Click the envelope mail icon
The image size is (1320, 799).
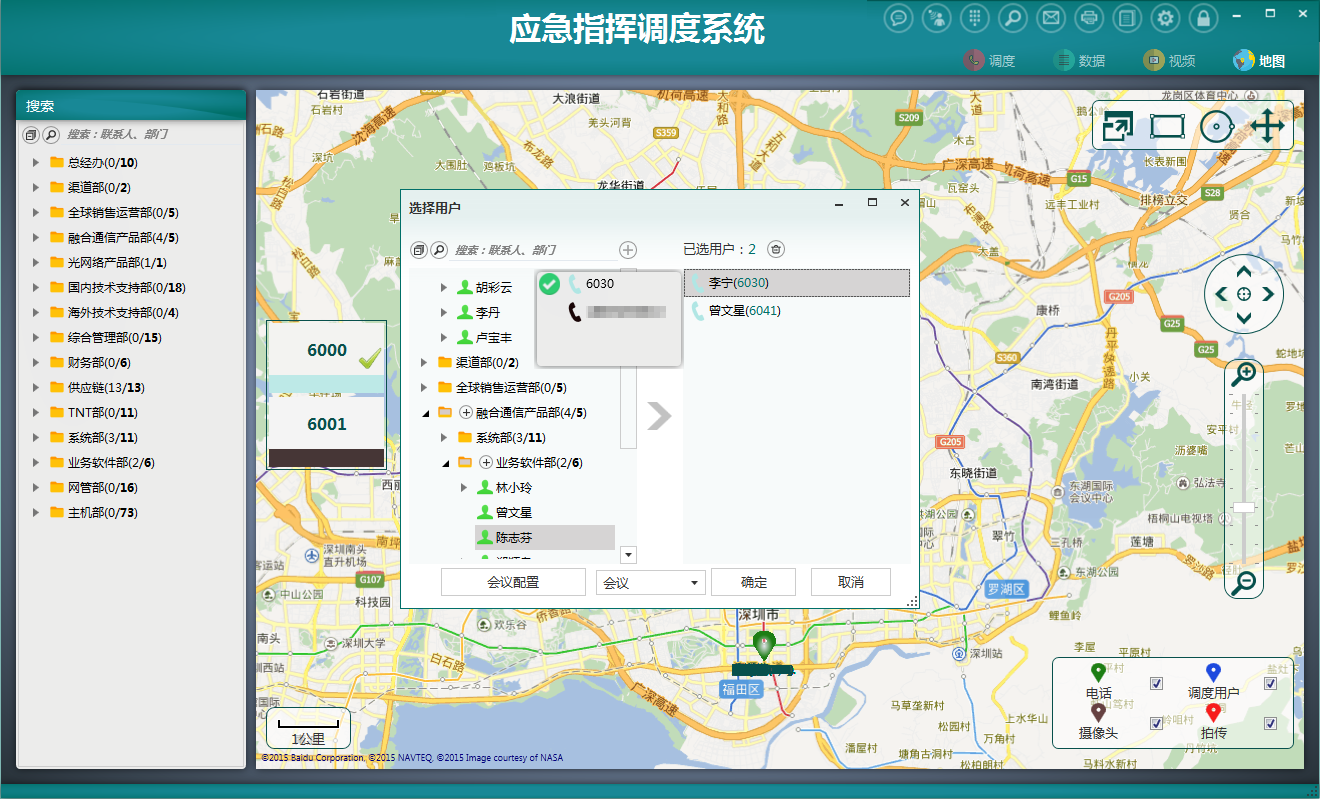point(1050,18)
